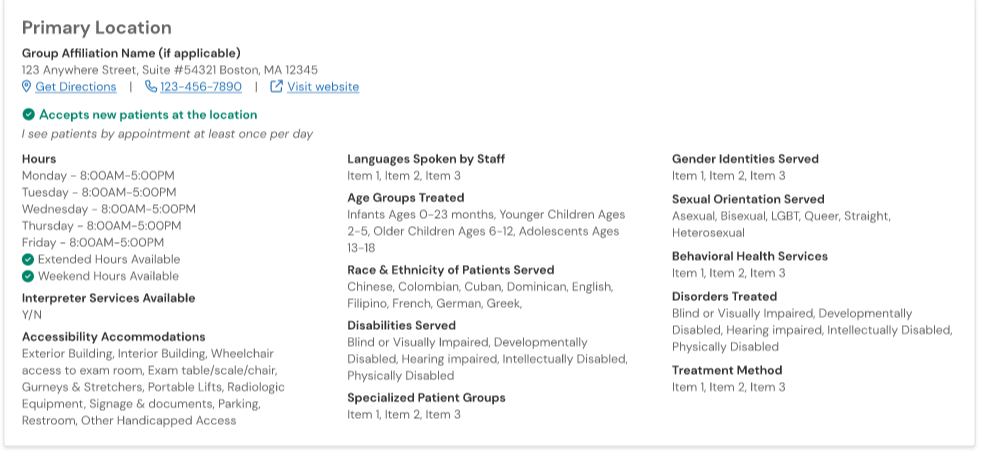The height and width of the screenshot is (456, 982).
Task: Click the Extended Hours Available check icon
Action: click(x=28, y=259)
